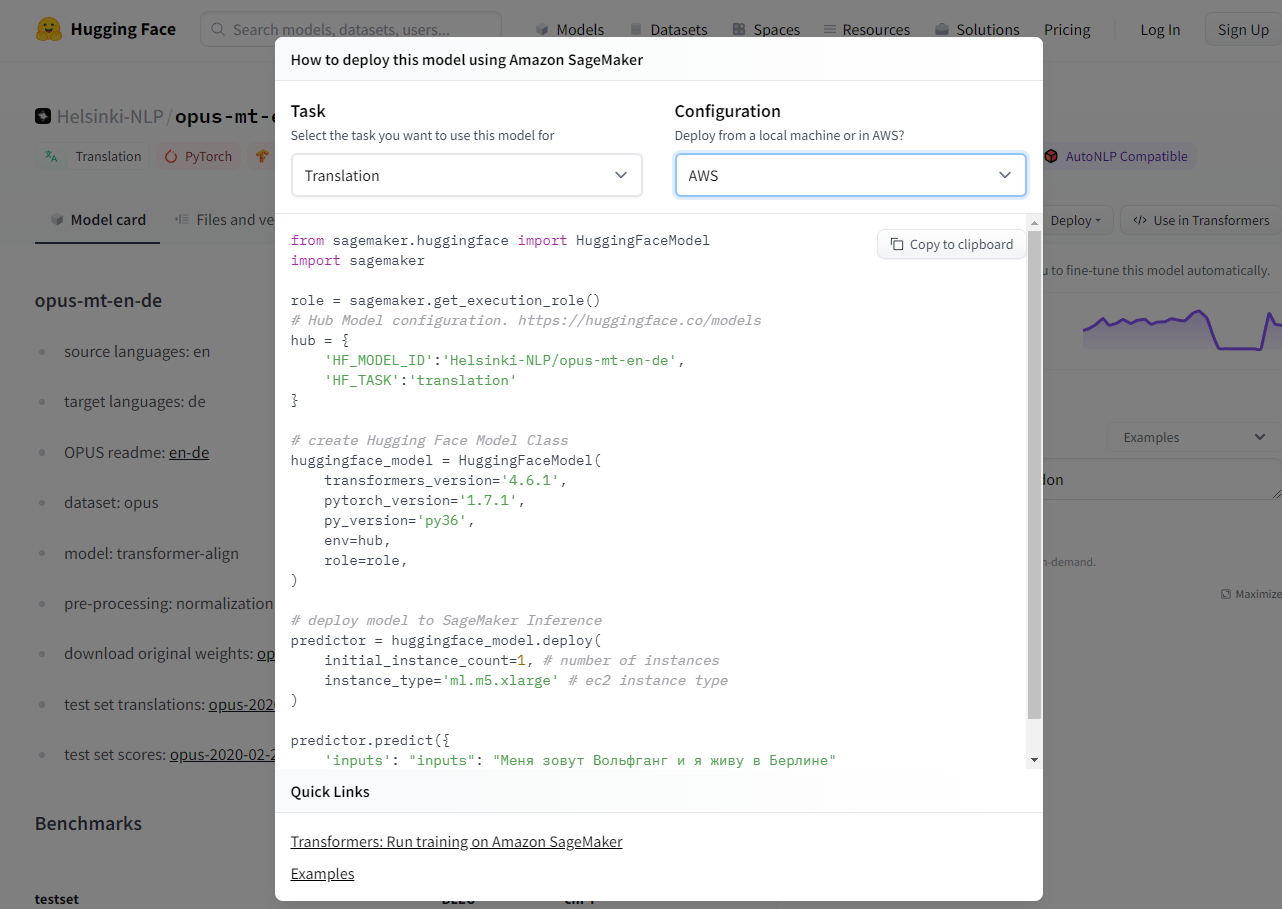Open the Solutions menu
The width and height of the screenshot is (1282, 909).
tap(977, 30)
